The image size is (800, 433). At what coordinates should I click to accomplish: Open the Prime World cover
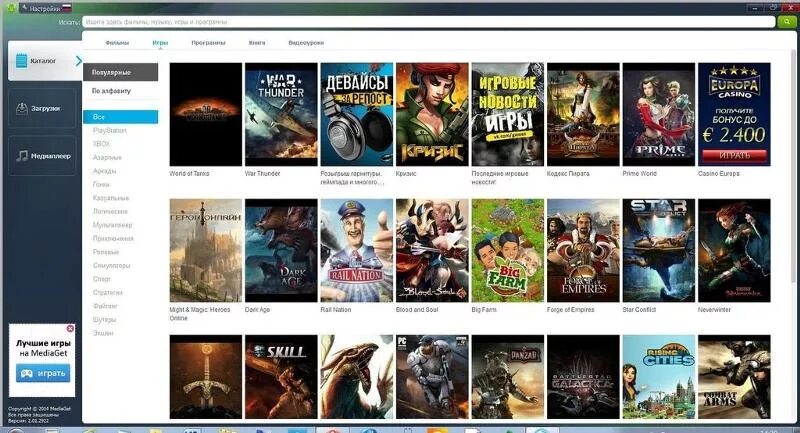(x=659, y=114)
